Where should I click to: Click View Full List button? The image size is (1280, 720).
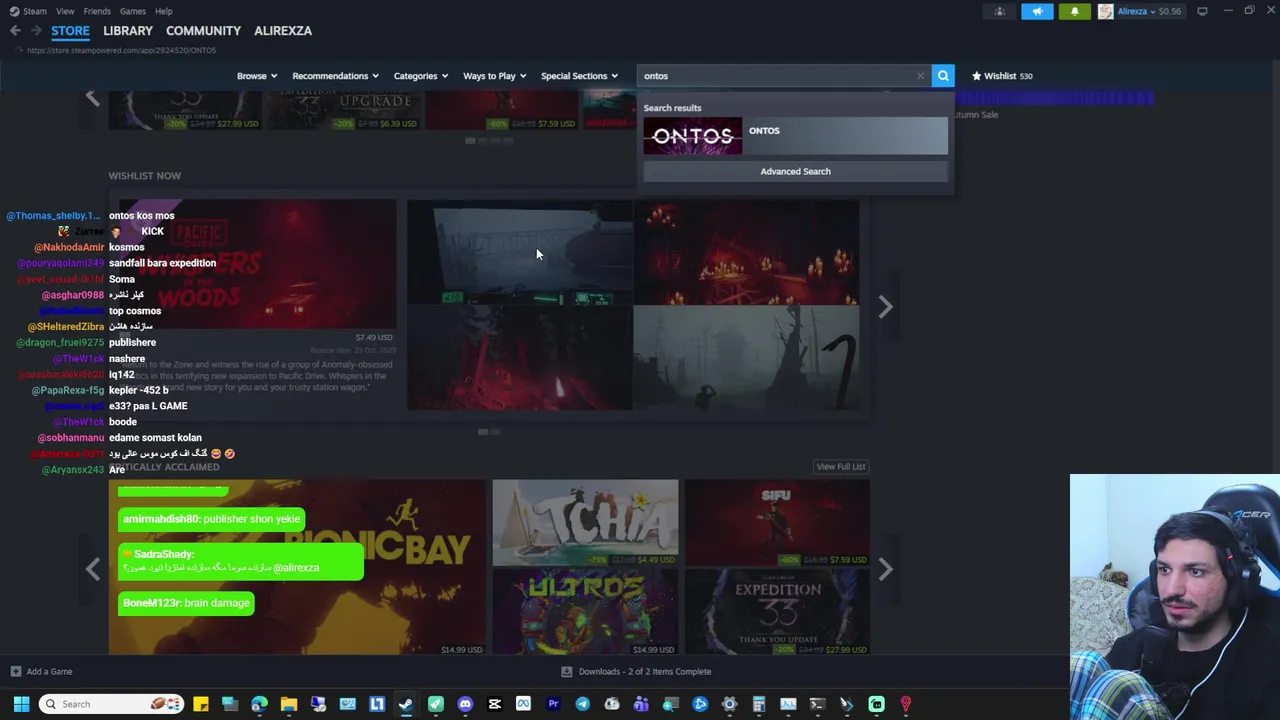[x=841, y=467]
